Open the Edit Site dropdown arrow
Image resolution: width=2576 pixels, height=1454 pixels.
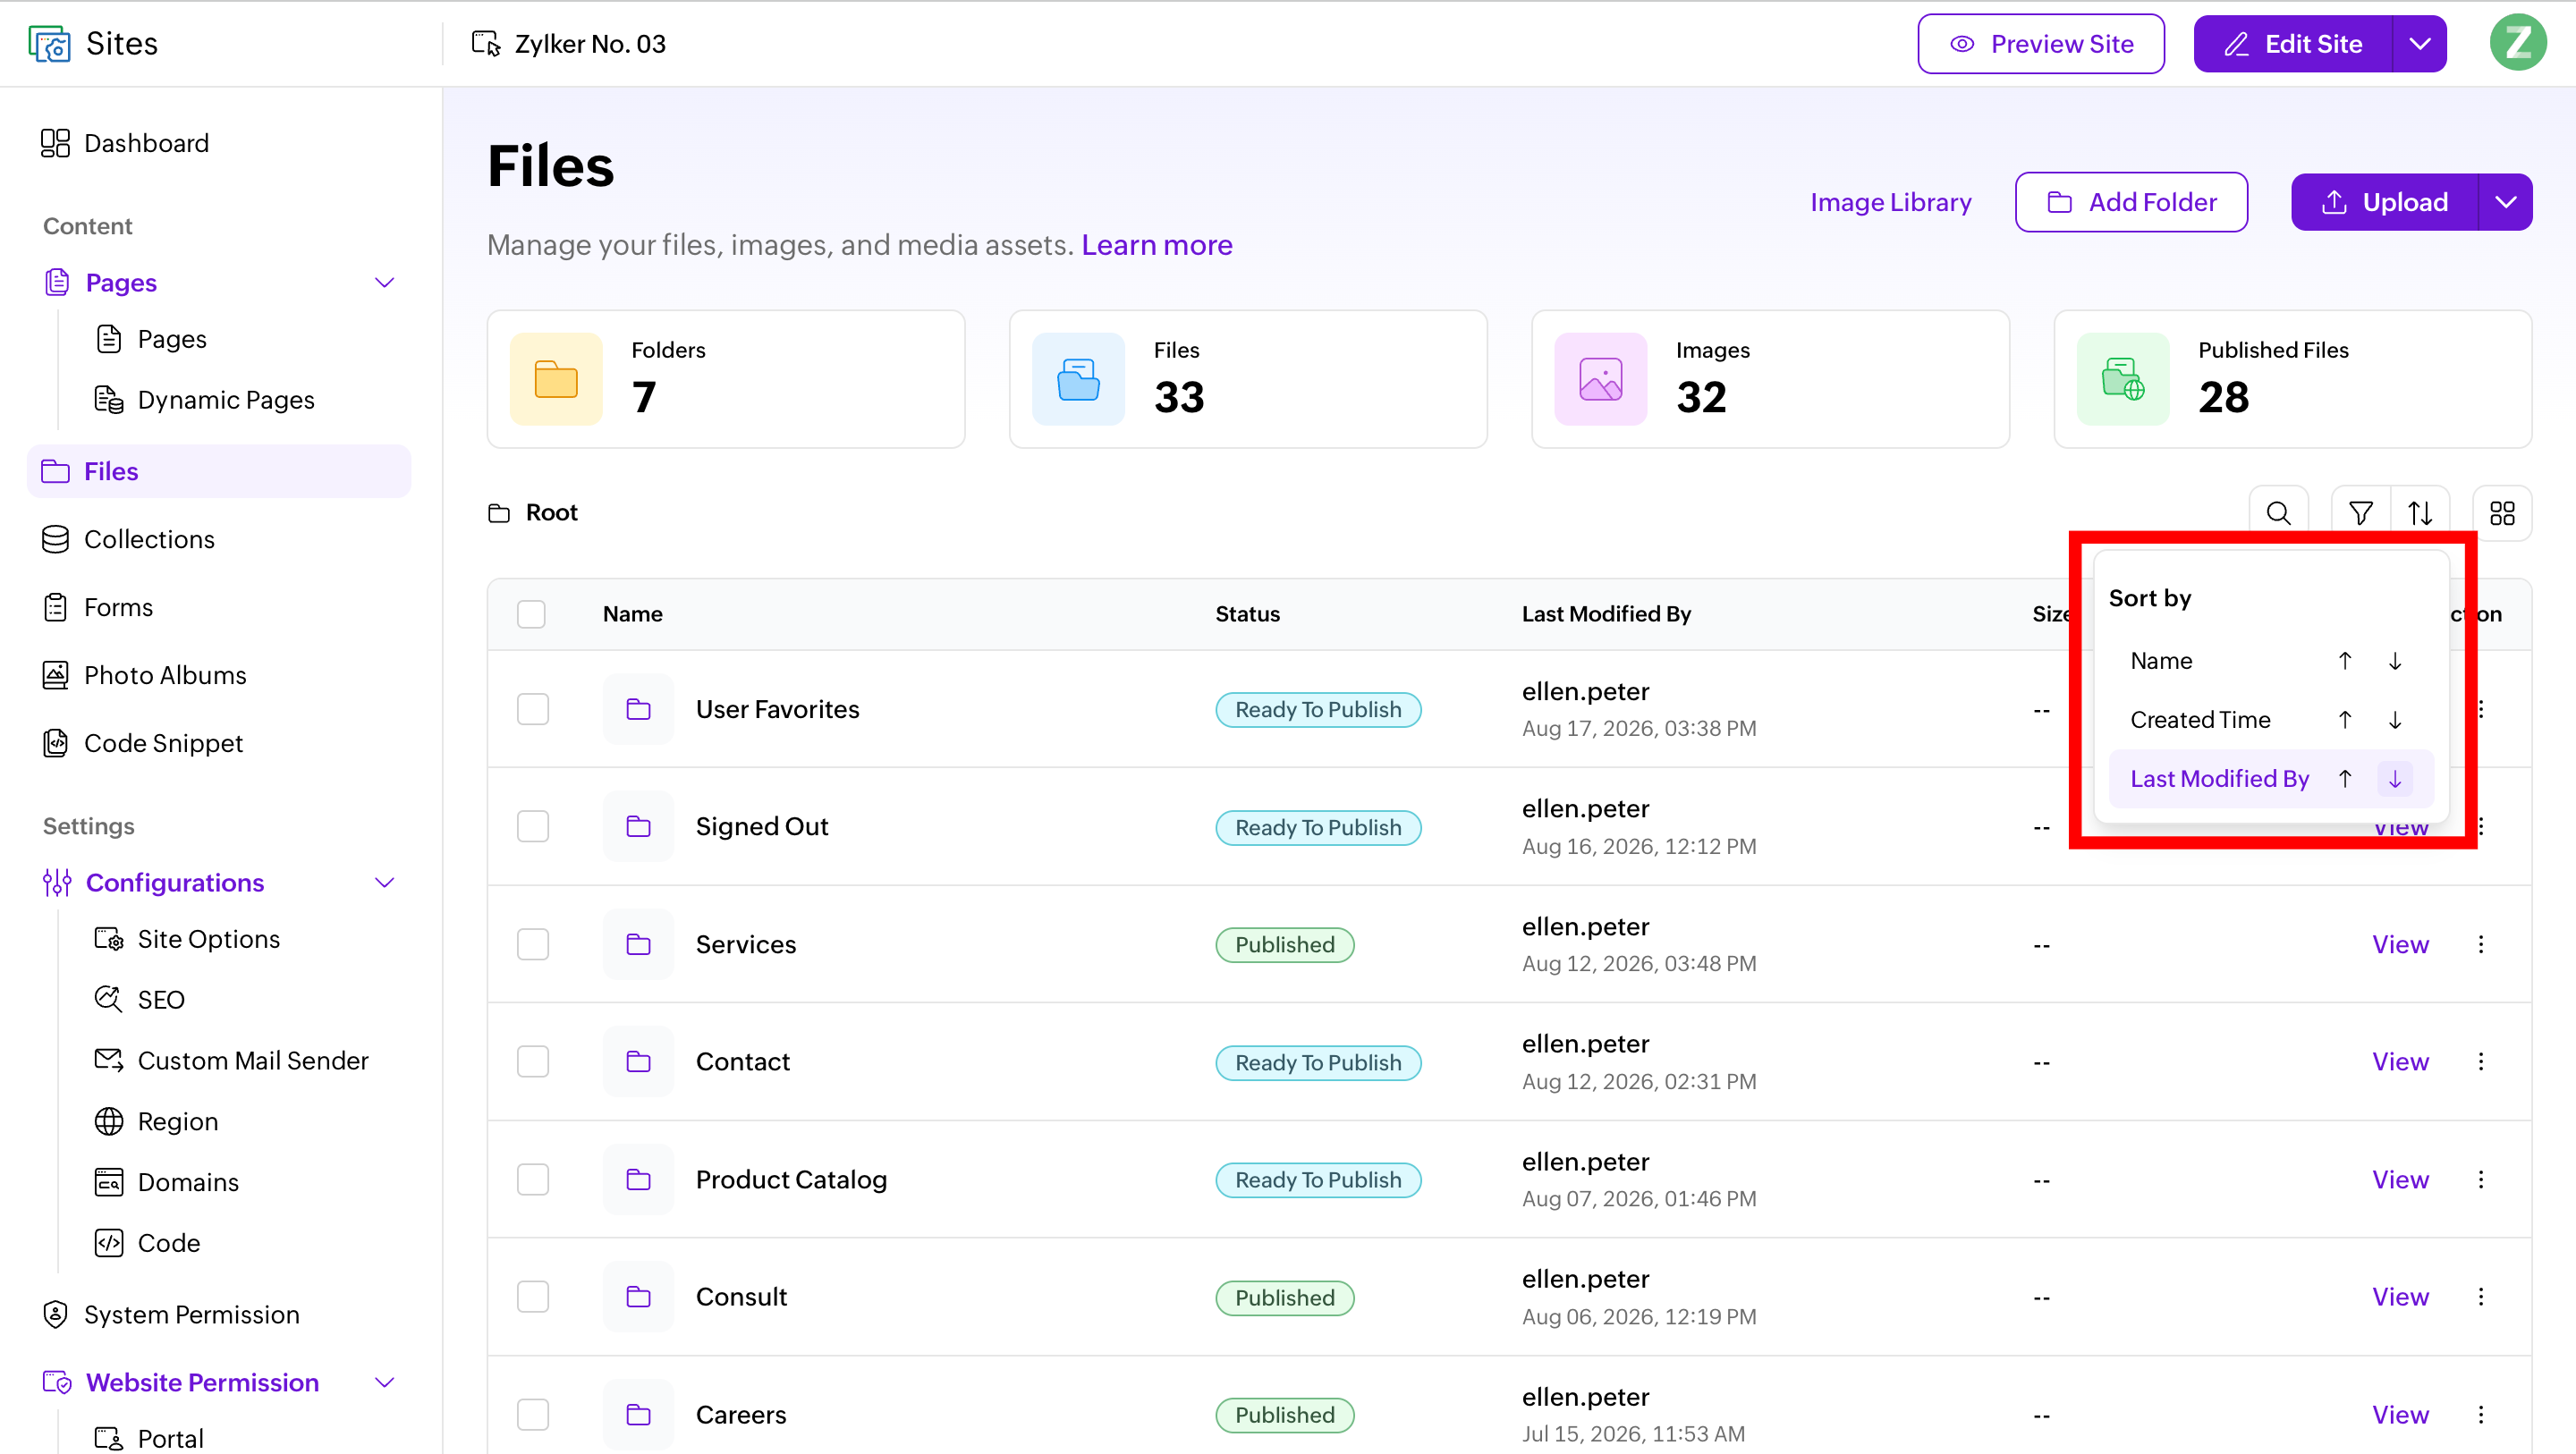(x=2420, y=43)
